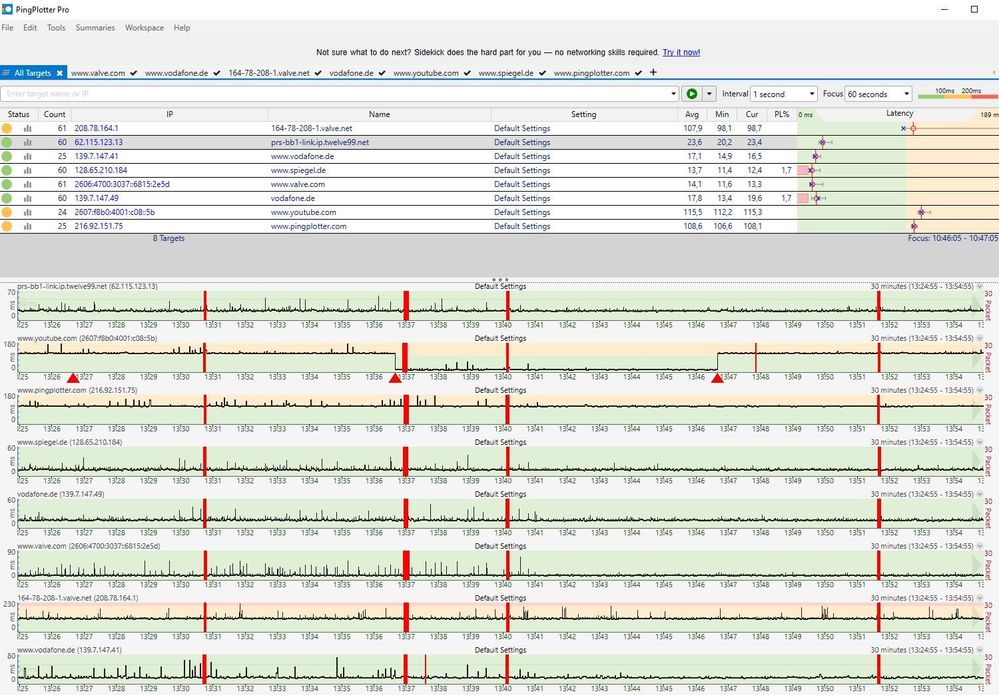The image size is (999, 695).
Task: Expand the www.valve.com timeline graph options chevron
Action: pyautogui.click(x=979, y=546)
